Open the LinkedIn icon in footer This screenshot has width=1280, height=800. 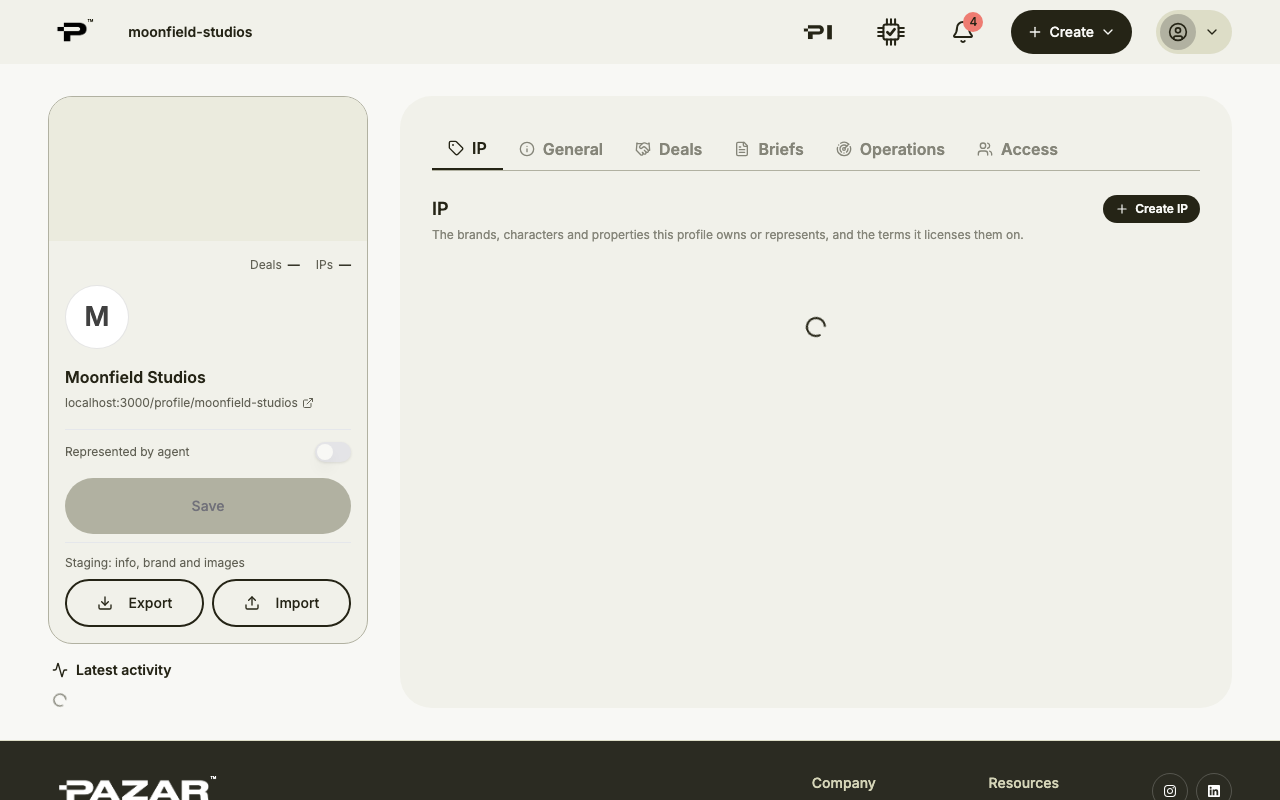(1214, 790)
